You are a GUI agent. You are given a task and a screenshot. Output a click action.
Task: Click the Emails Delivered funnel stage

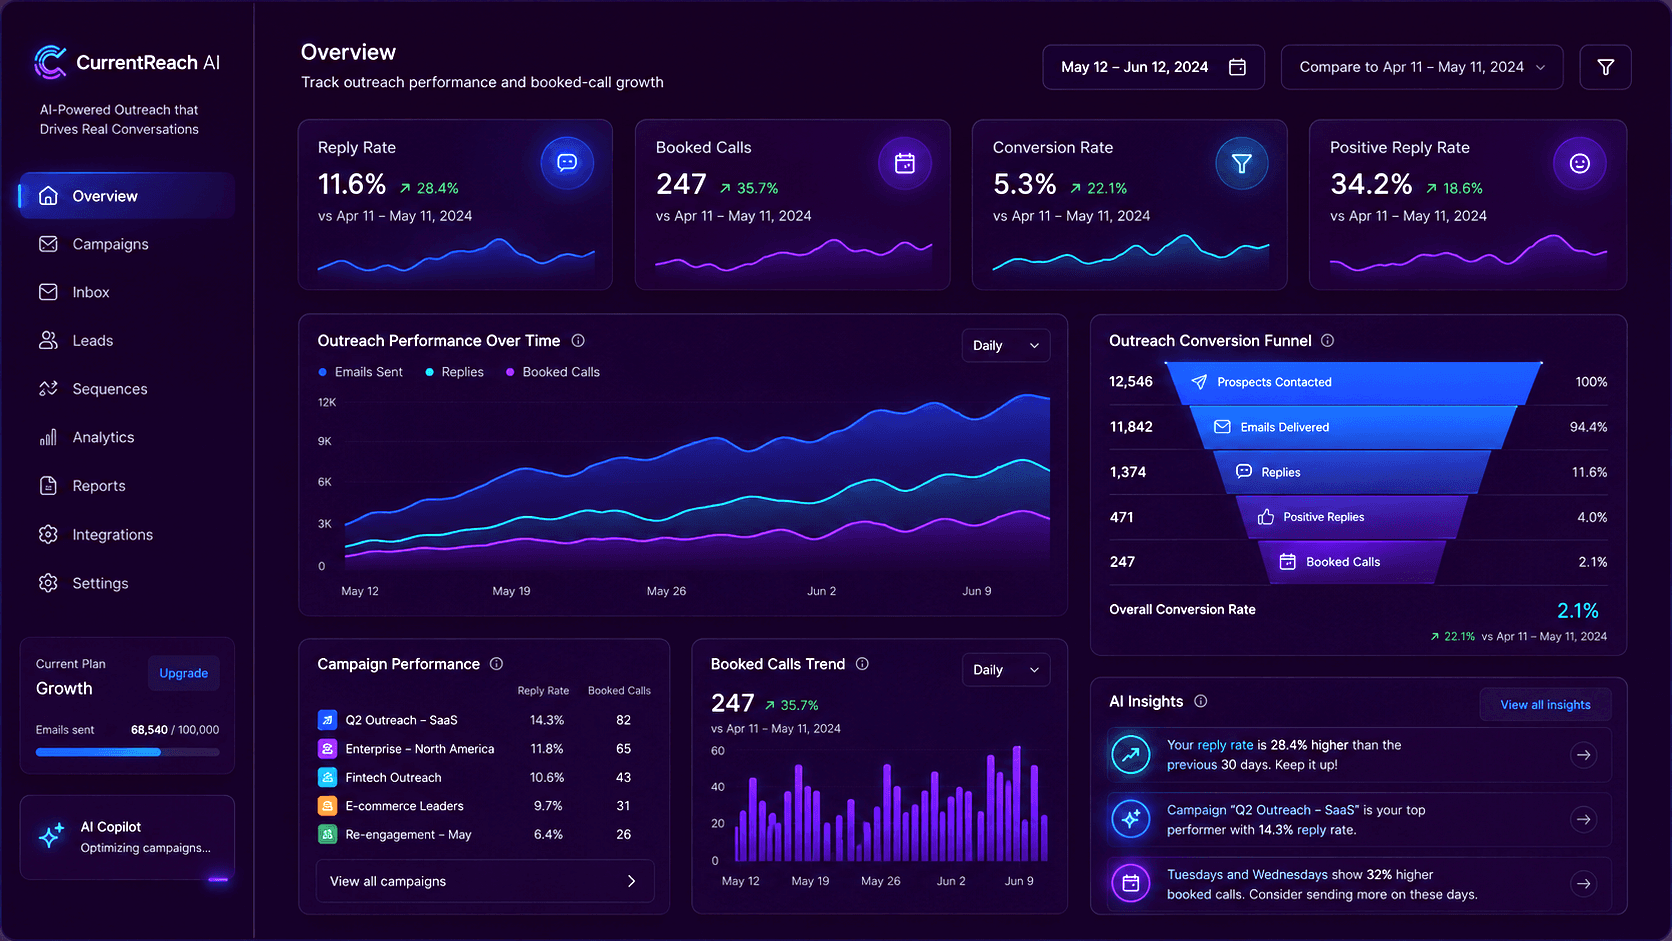click(1354, 427)
